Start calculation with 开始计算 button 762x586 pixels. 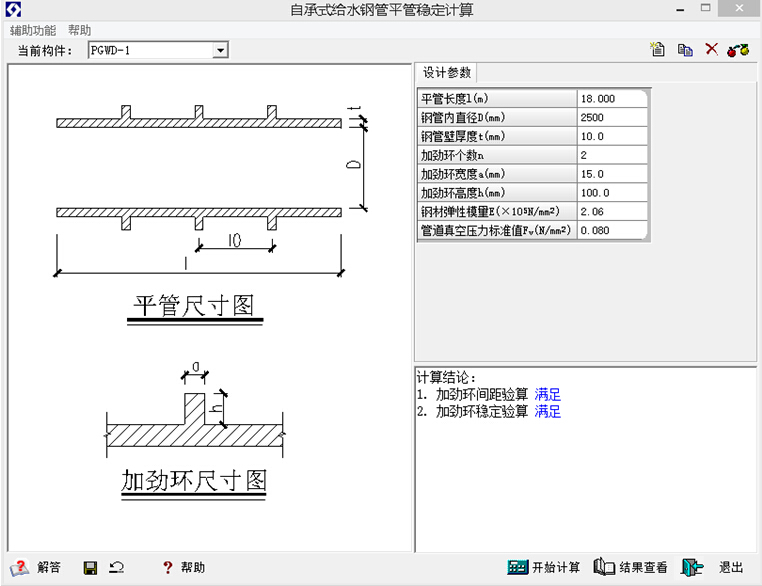(543, 567)
